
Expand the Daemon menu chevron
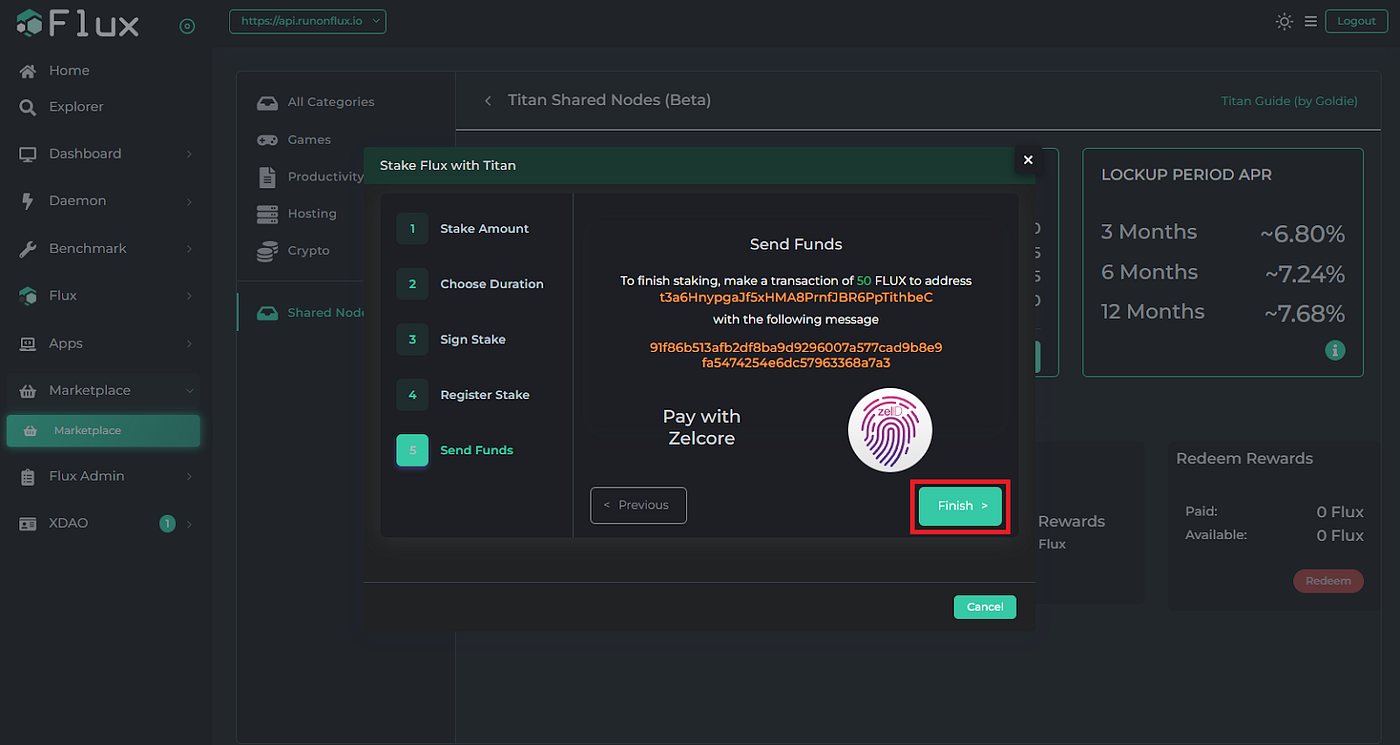(189, 201)
